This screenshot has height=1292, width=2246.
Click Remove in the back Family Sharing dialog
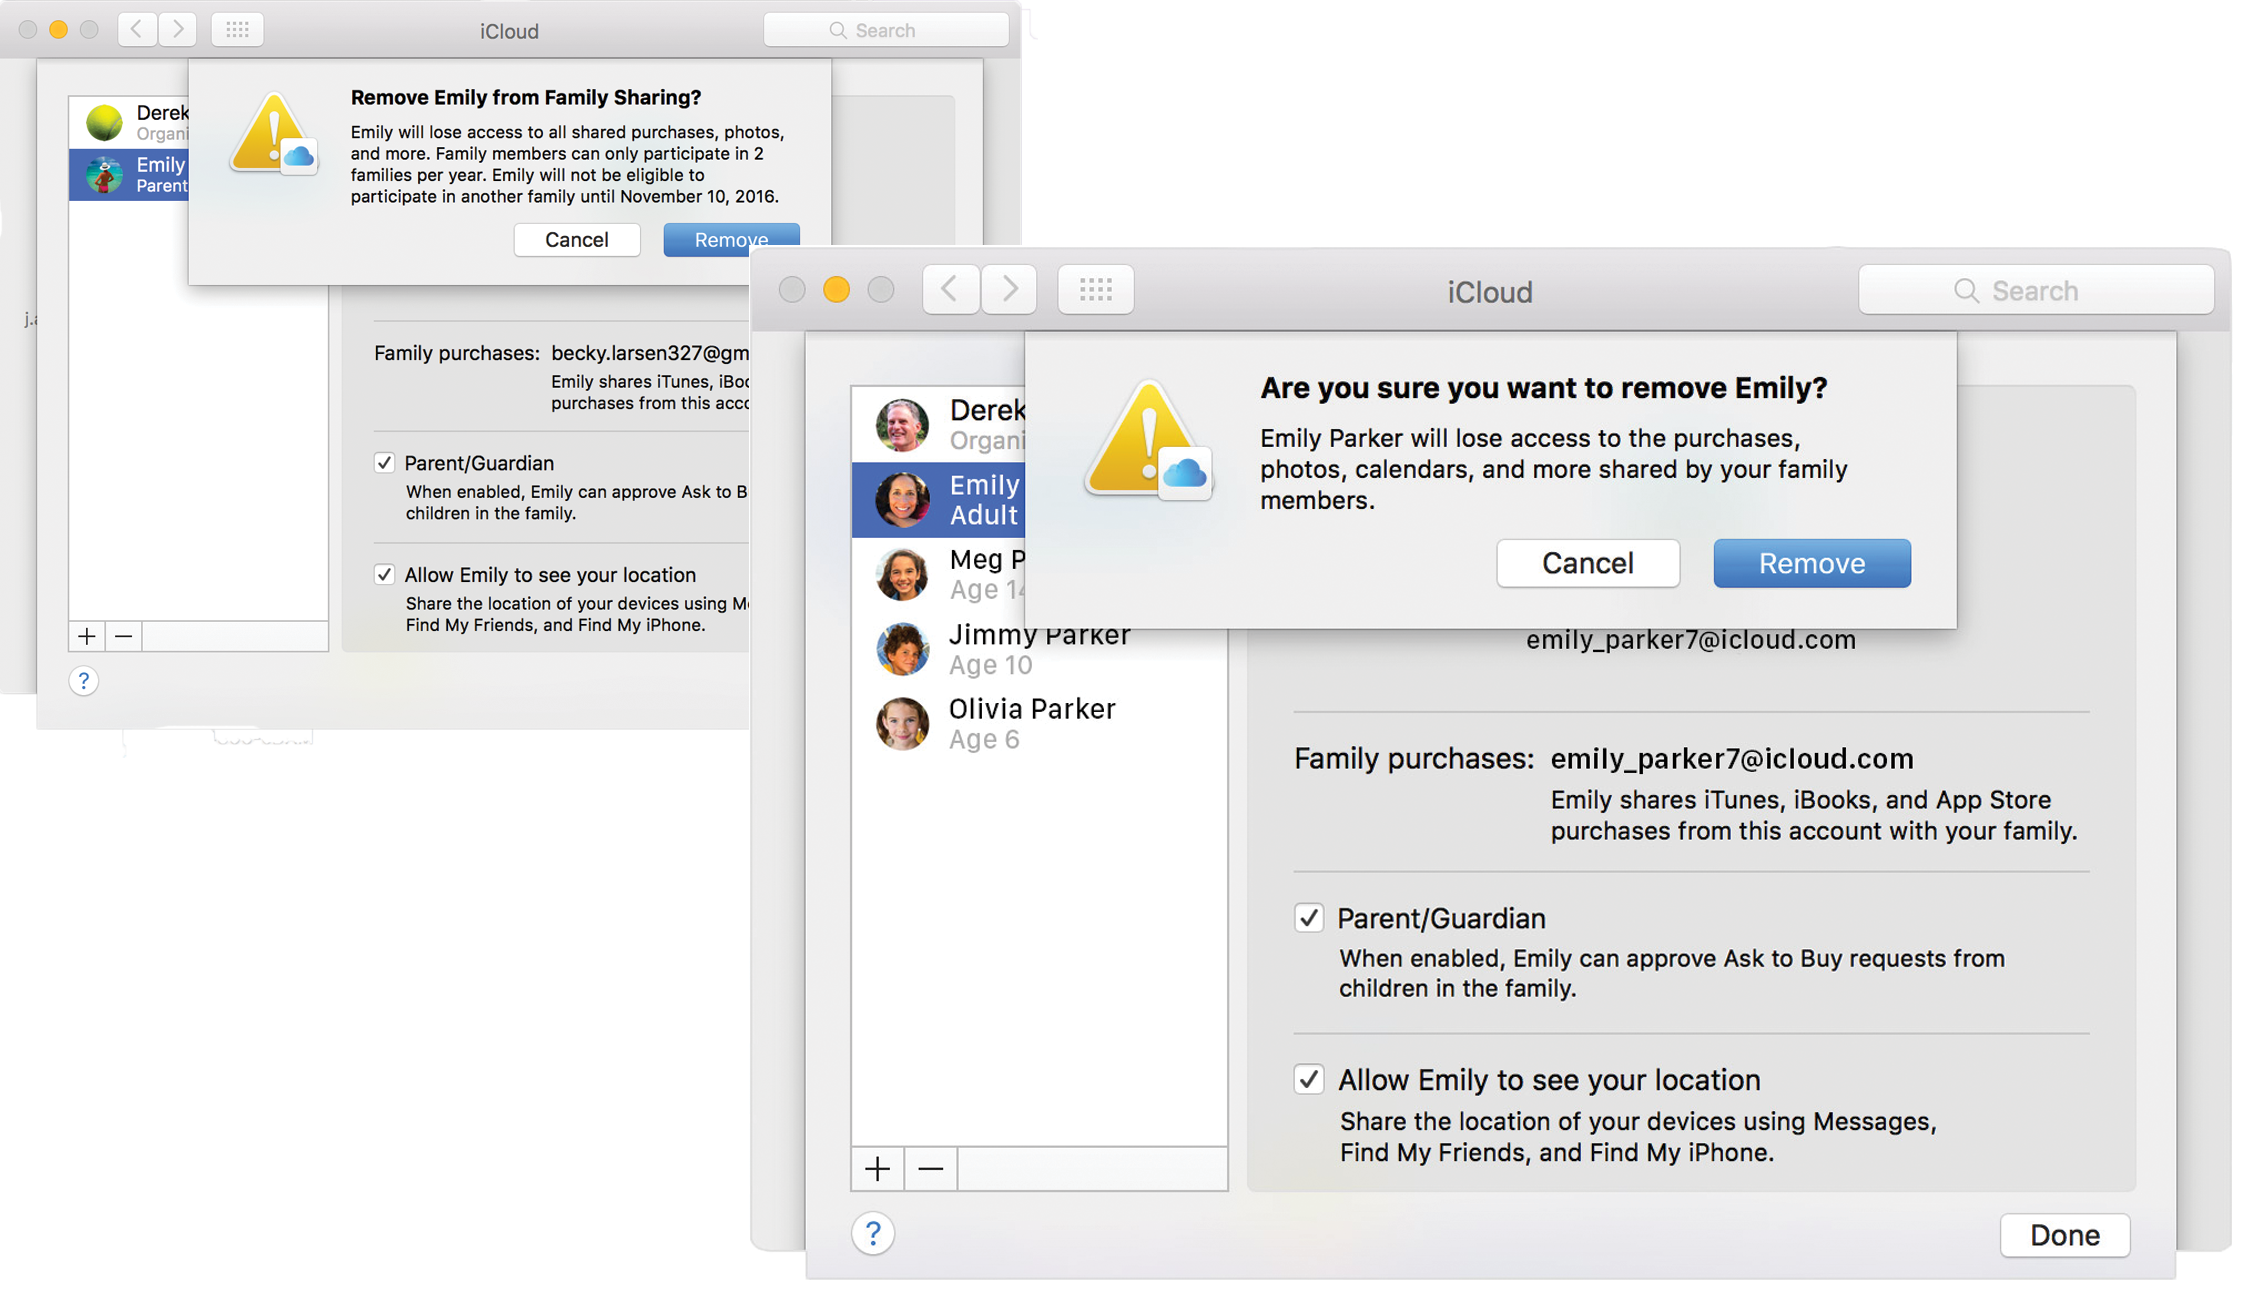tap(731, 240)
